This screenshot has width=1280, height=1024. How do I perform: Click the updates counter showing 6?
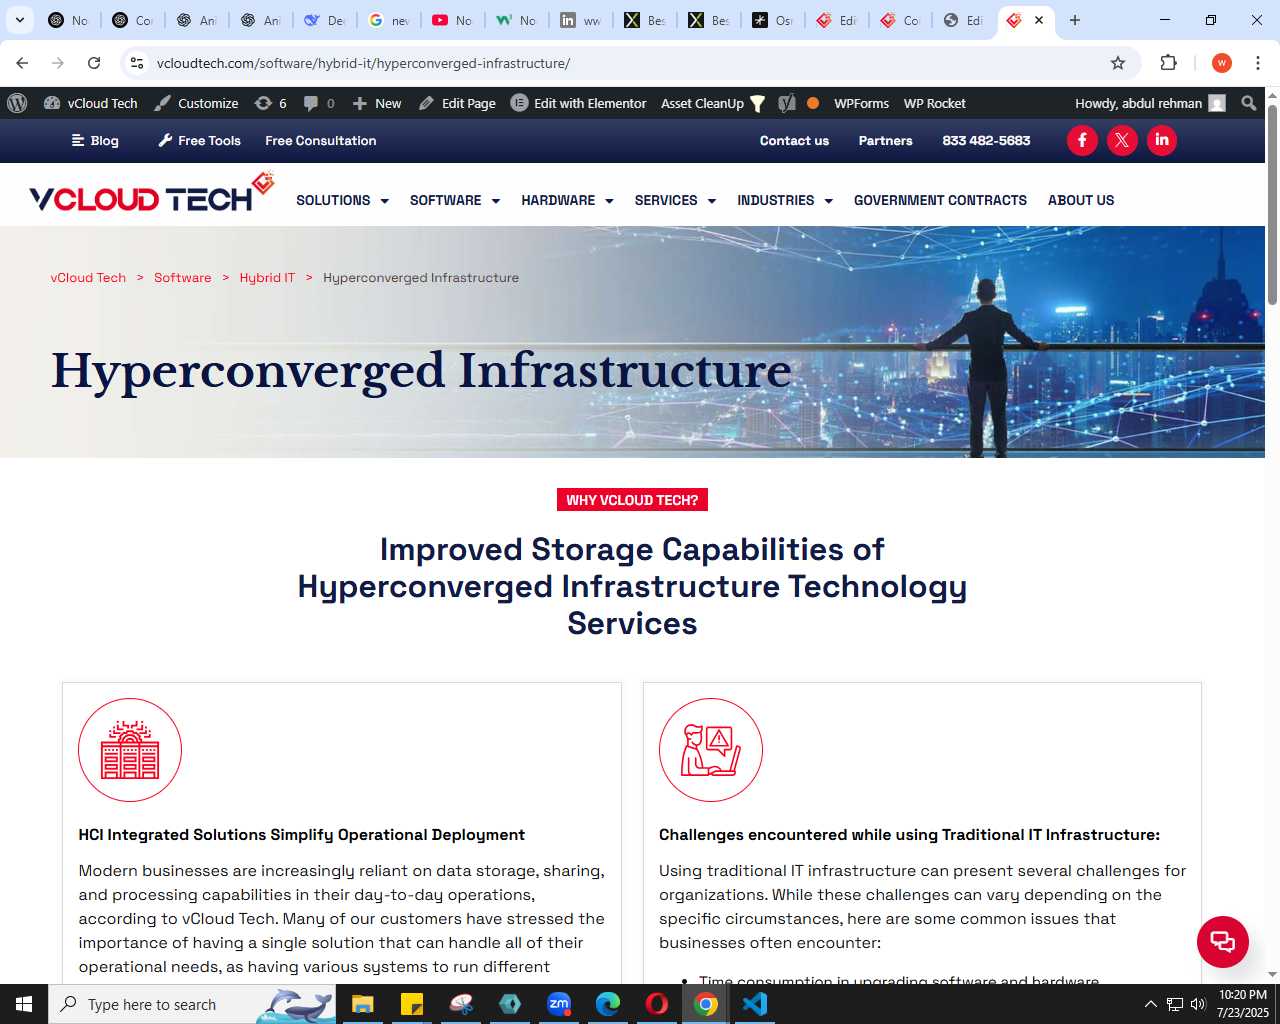pos(271,103)
